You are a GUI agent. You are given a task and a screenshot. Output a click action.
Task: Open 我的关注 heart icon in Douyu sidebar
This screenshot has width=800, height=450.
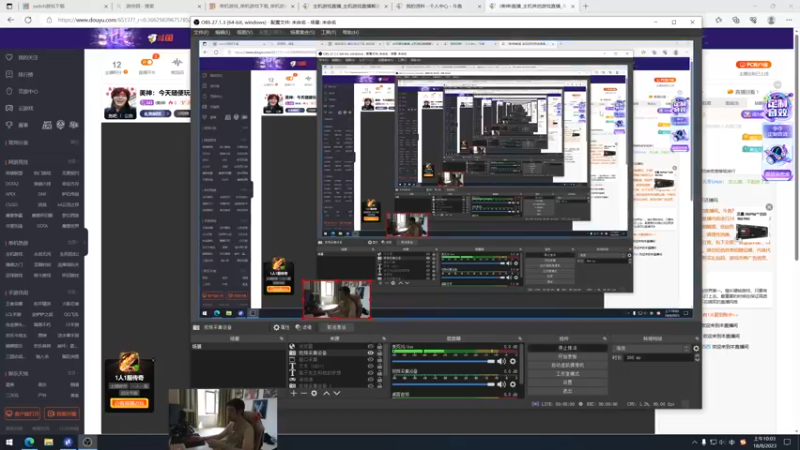(9, 58)
